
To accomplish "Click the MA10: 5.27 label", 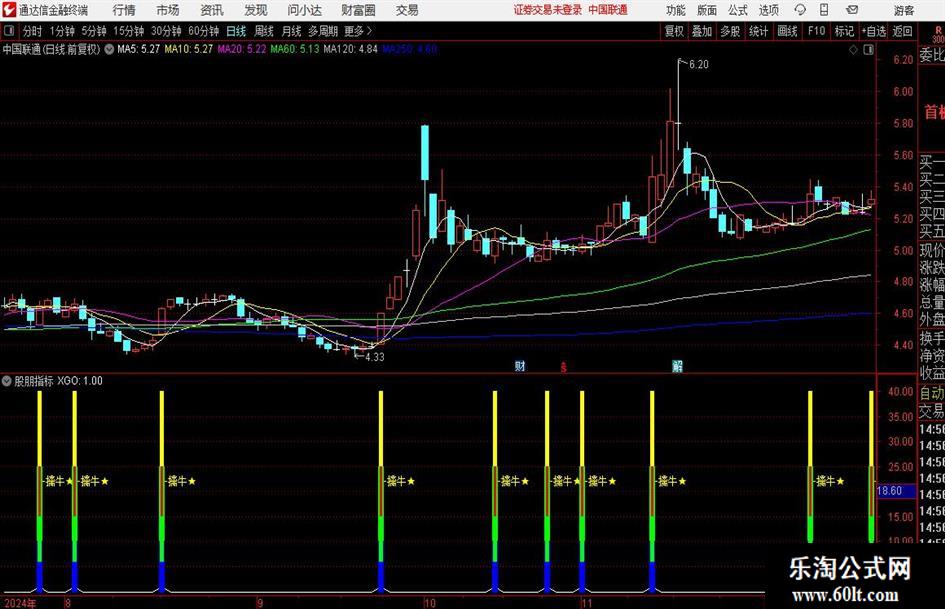I will click(189, 49).
